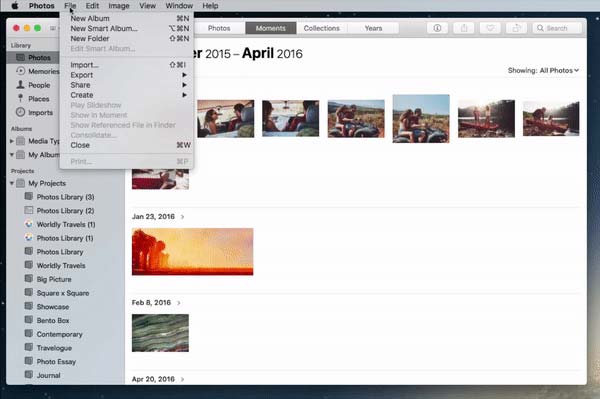The width and height of the screenshot is (600, 399).
Task: Choose New Album from File menu
Action: click(x=127, y=18)
